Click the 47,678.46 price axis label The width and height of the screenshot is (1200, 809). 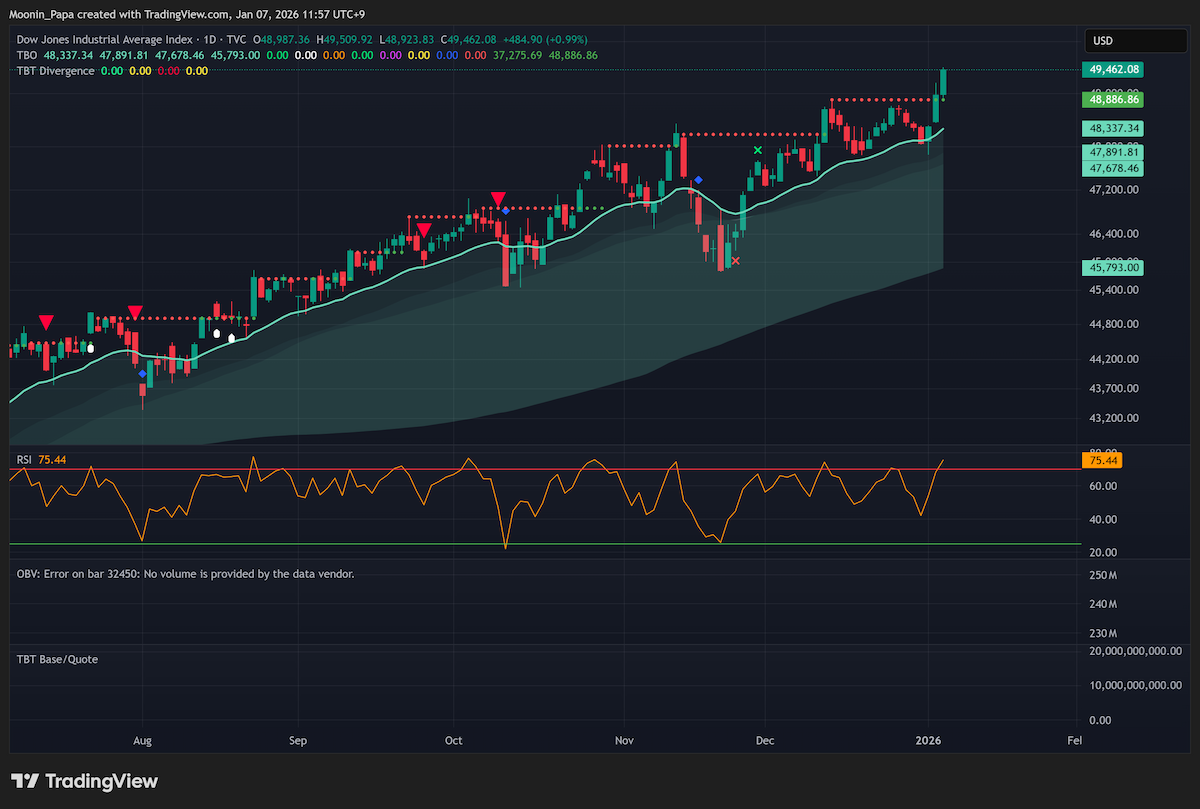coord(1115,169)
